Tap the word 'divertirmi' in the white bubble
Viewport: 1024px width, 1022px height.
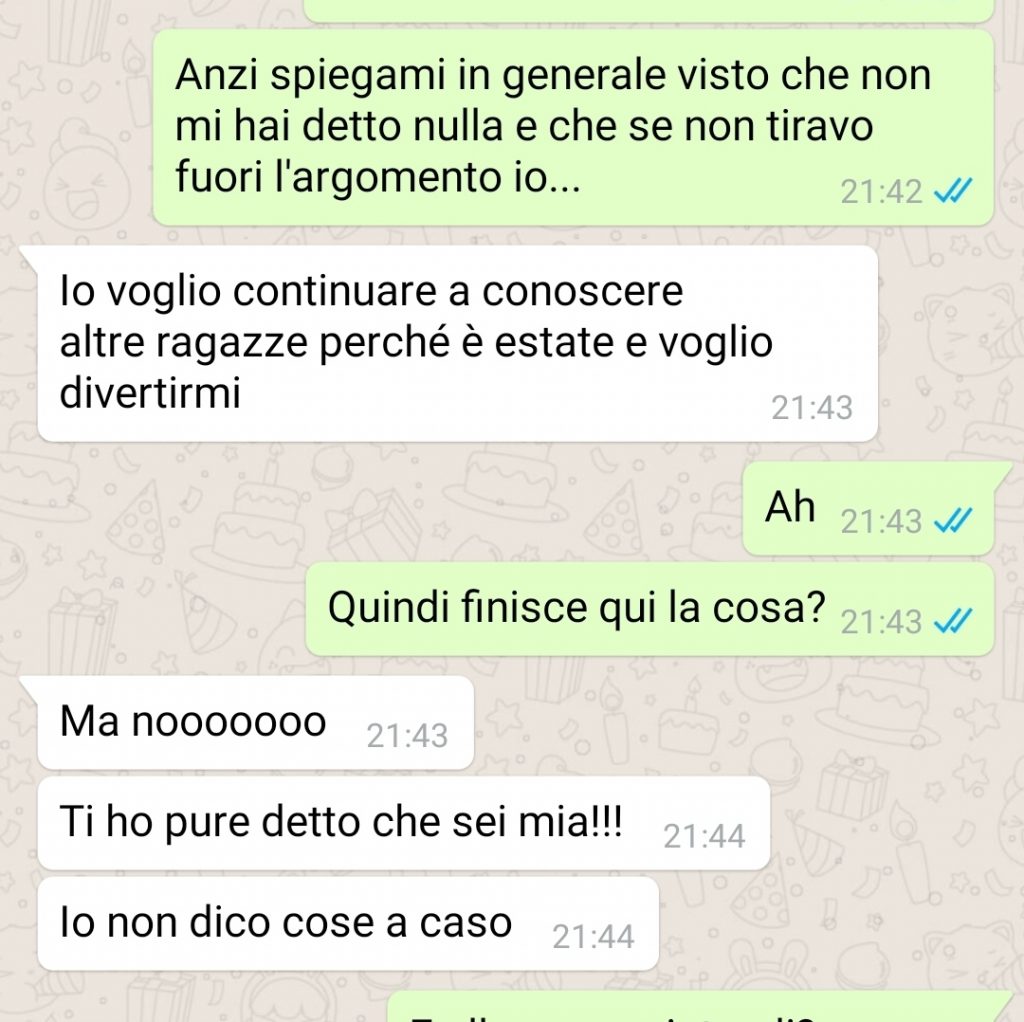(150, 392)
